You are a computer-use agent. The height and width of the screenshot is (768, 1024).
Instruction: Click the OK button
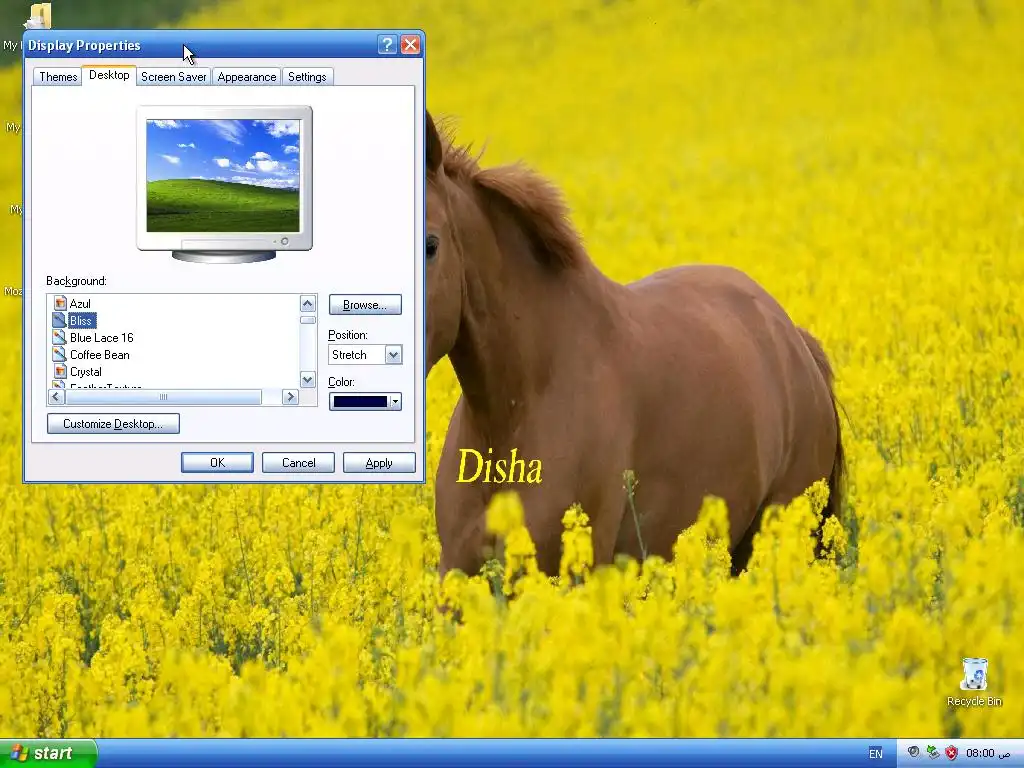point(217,462)
